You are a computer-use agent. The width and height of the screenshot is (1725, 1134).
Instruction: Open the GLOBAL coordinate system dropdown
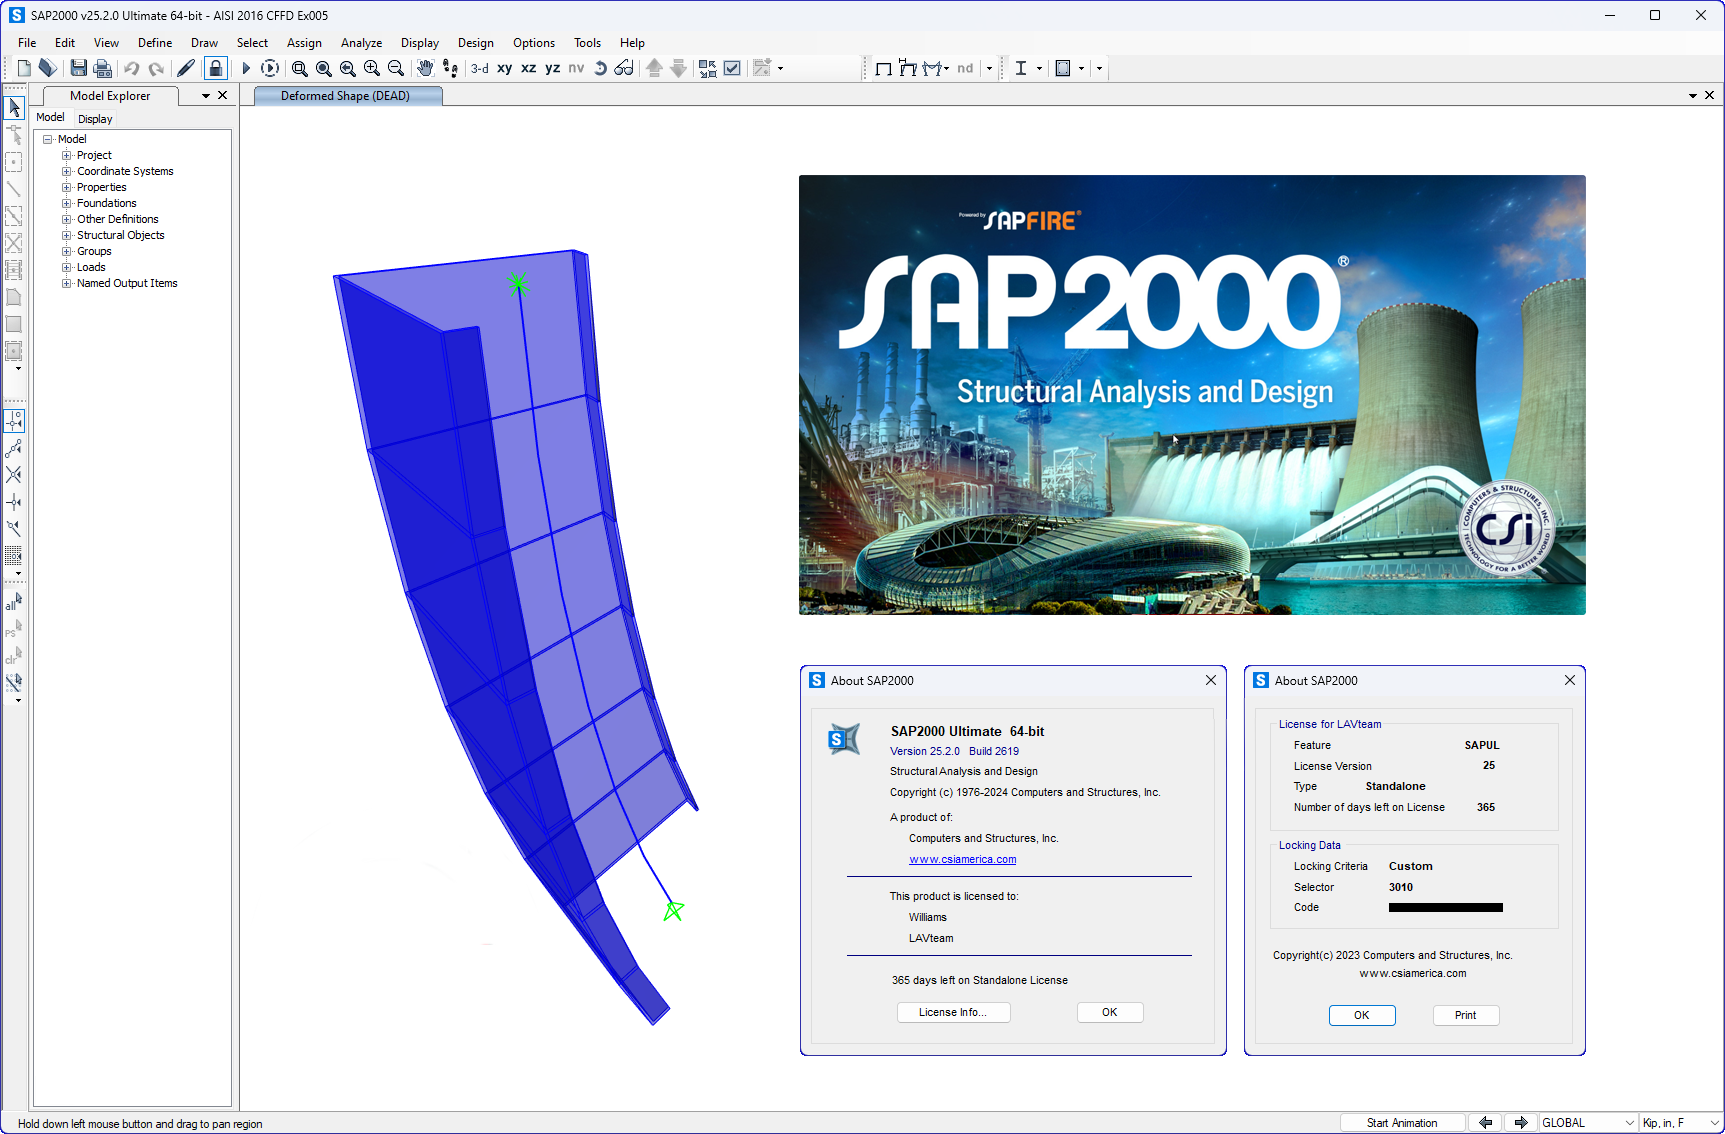click(x=1588, y=1123)
